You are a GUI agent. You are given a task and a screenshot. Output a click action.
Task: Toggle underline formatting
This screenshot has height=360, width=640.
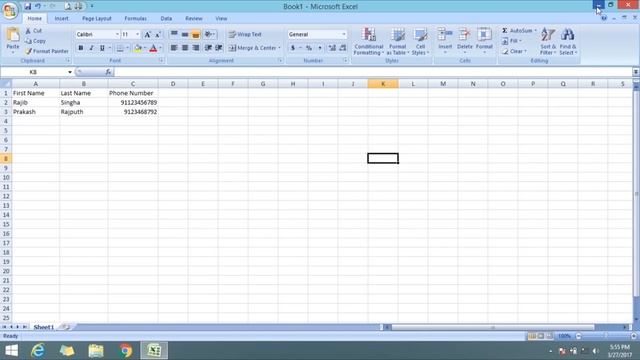[102, 48]
